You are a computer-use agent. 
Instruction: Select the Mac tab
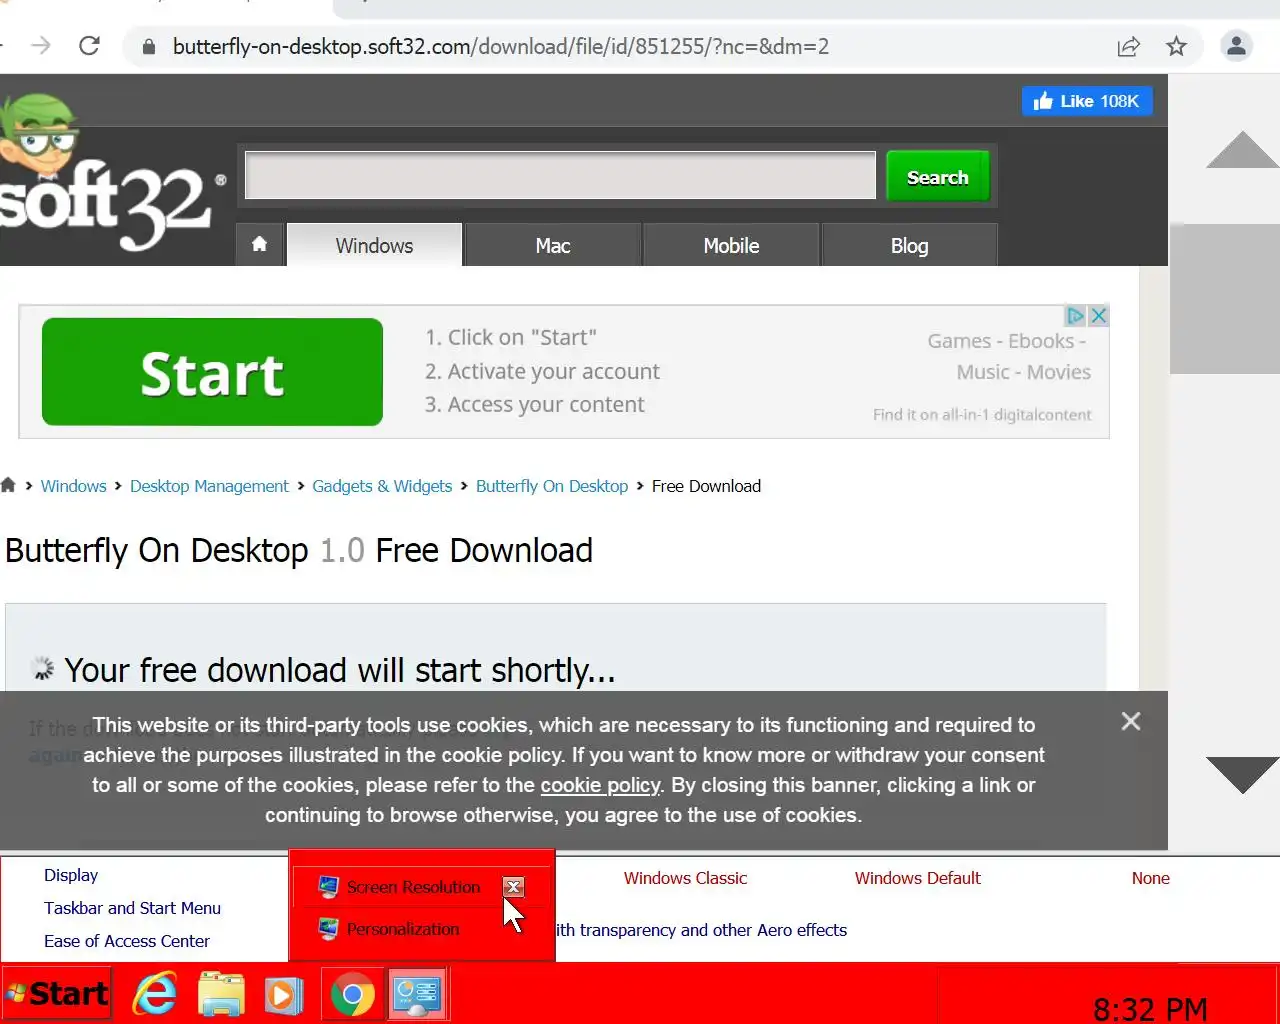(x=552, y=245)
